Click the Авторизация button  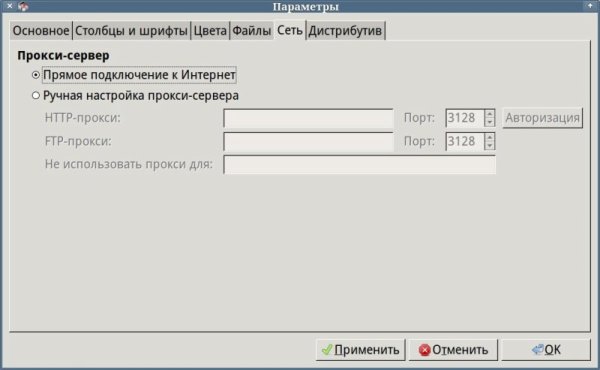coord(542,118)
